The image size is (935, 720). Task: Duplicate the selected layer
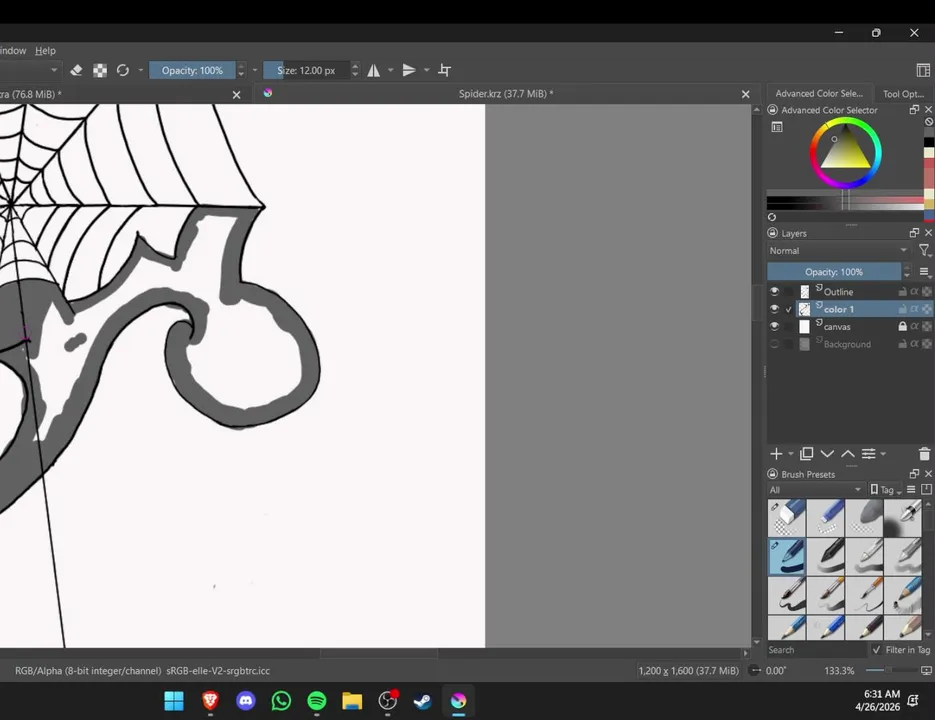click(807, 454)
